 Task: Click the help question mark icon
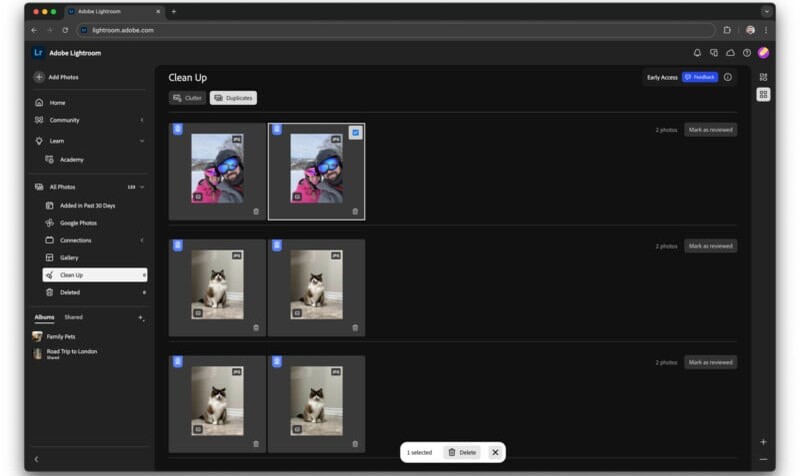746,53
